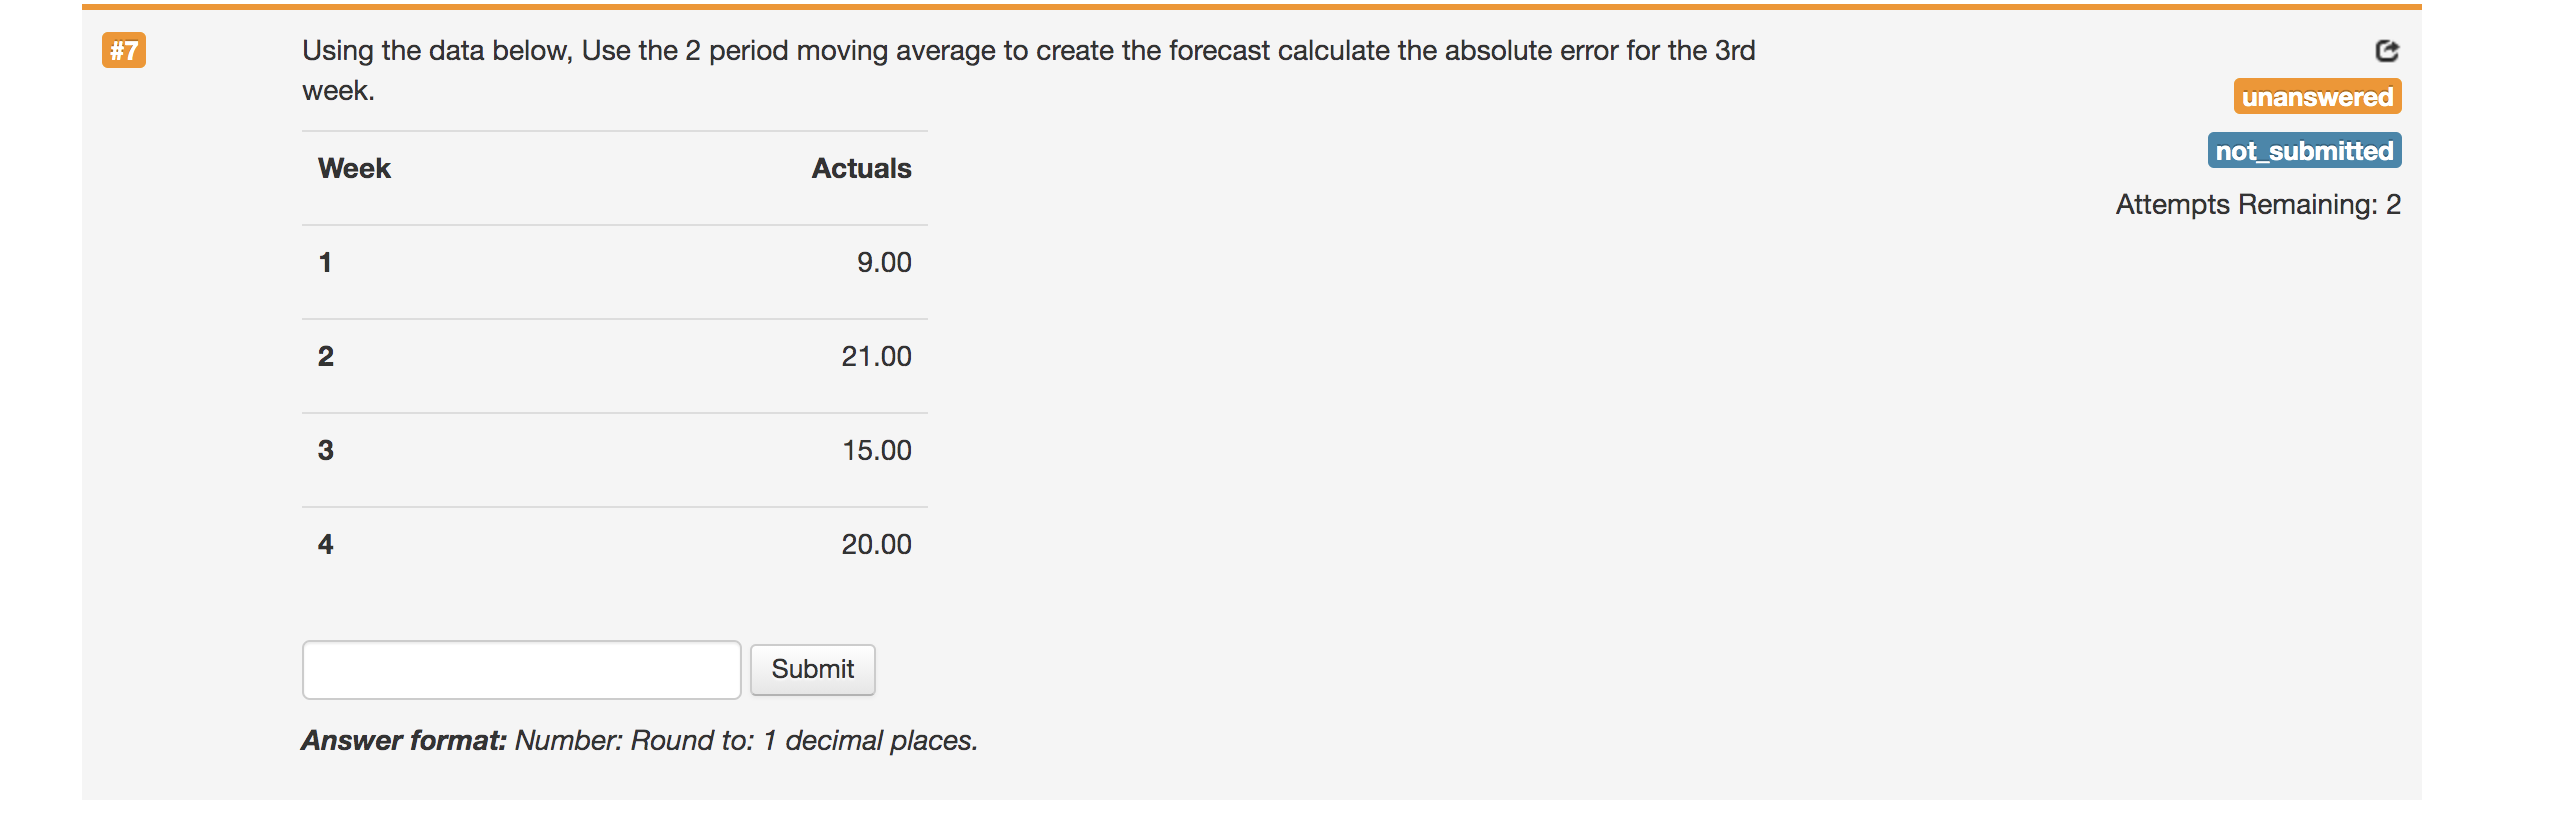Click the value 15.00 for Week 3
Viewport: 2556px width, 828px height.
click(x=877, y=450)
